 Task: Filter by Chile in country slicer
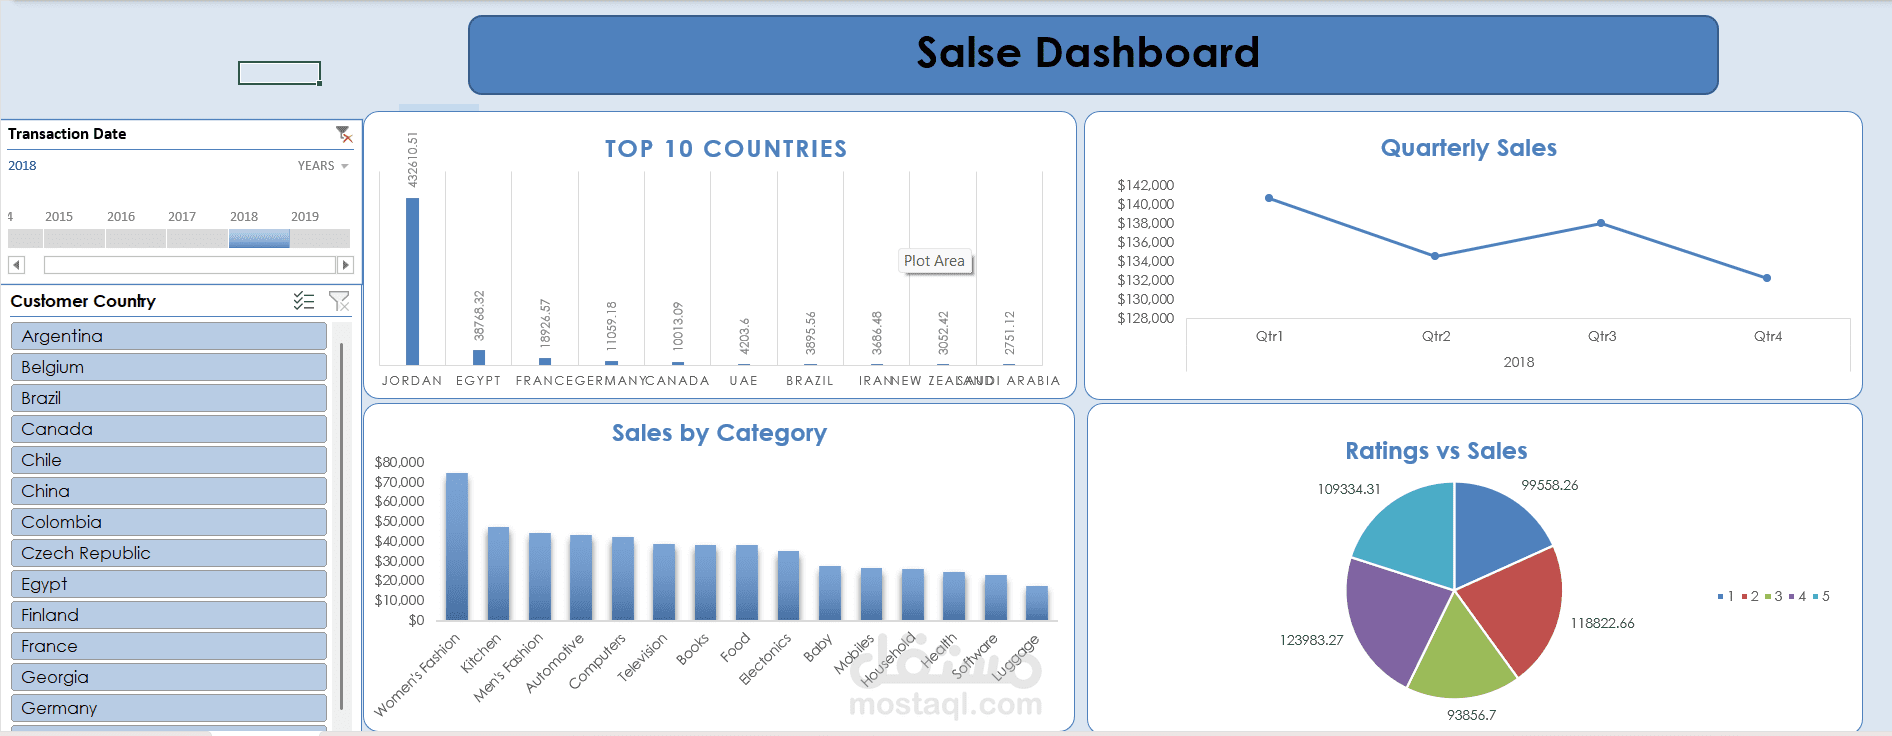tap(169, 460)
